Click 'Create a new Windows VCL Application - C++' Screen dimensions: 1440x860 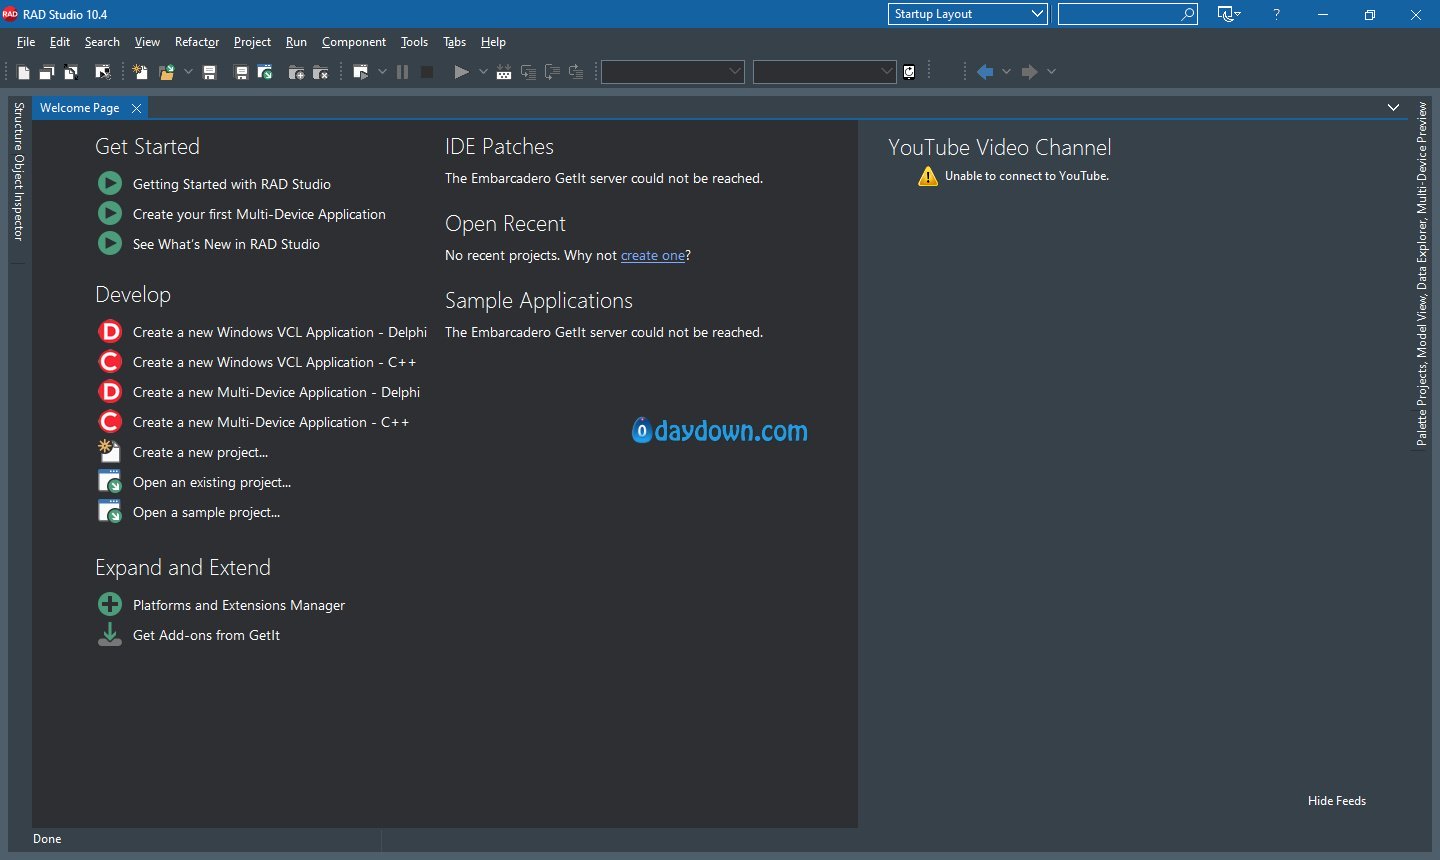tap(274, 362)
